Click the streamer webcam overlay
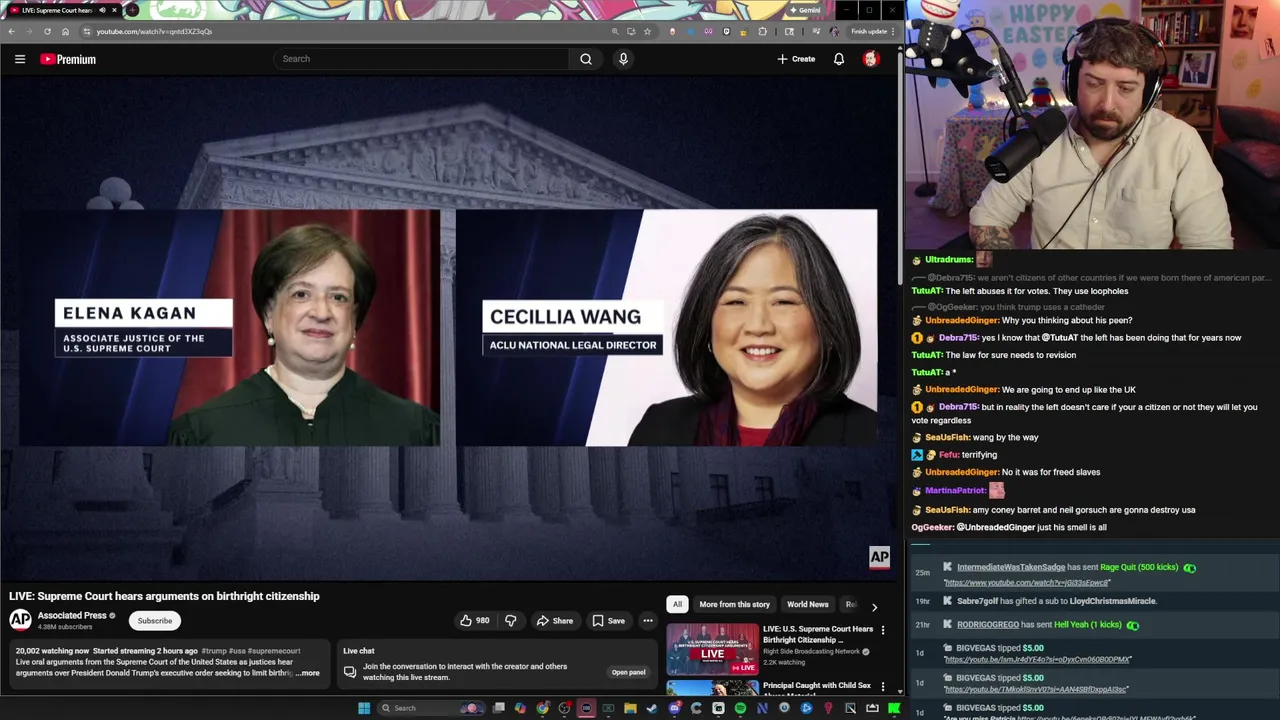 tap(1092, 124)
